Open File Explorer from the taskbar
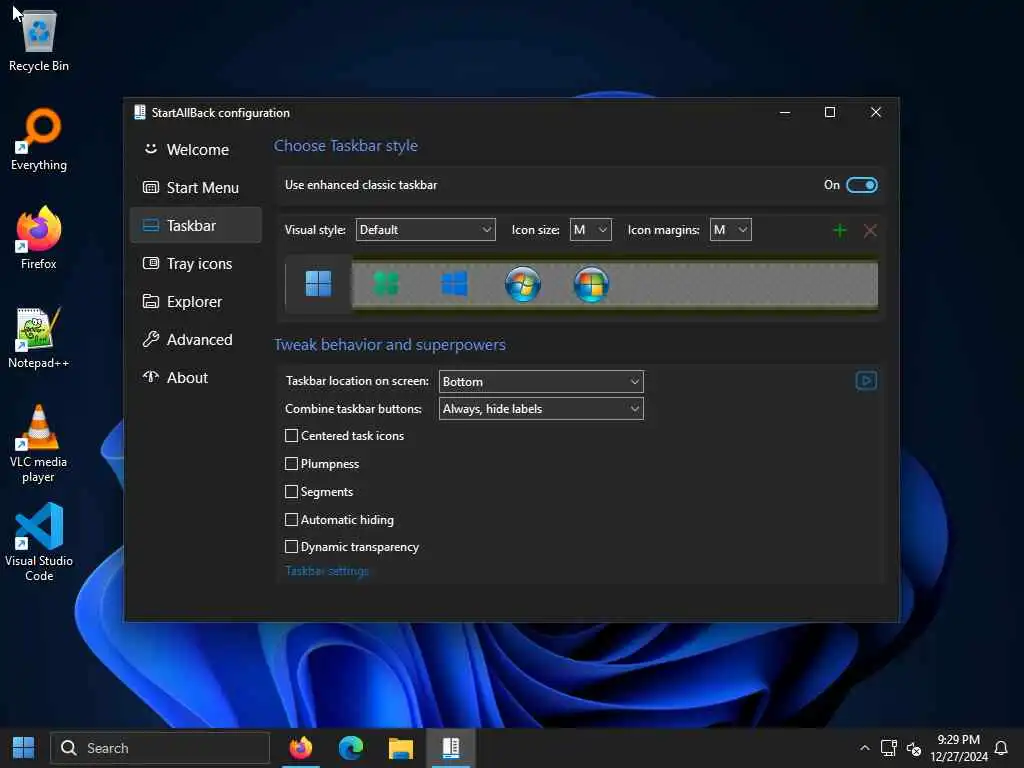The image size is (1024, 768). (x=400, y=748)
